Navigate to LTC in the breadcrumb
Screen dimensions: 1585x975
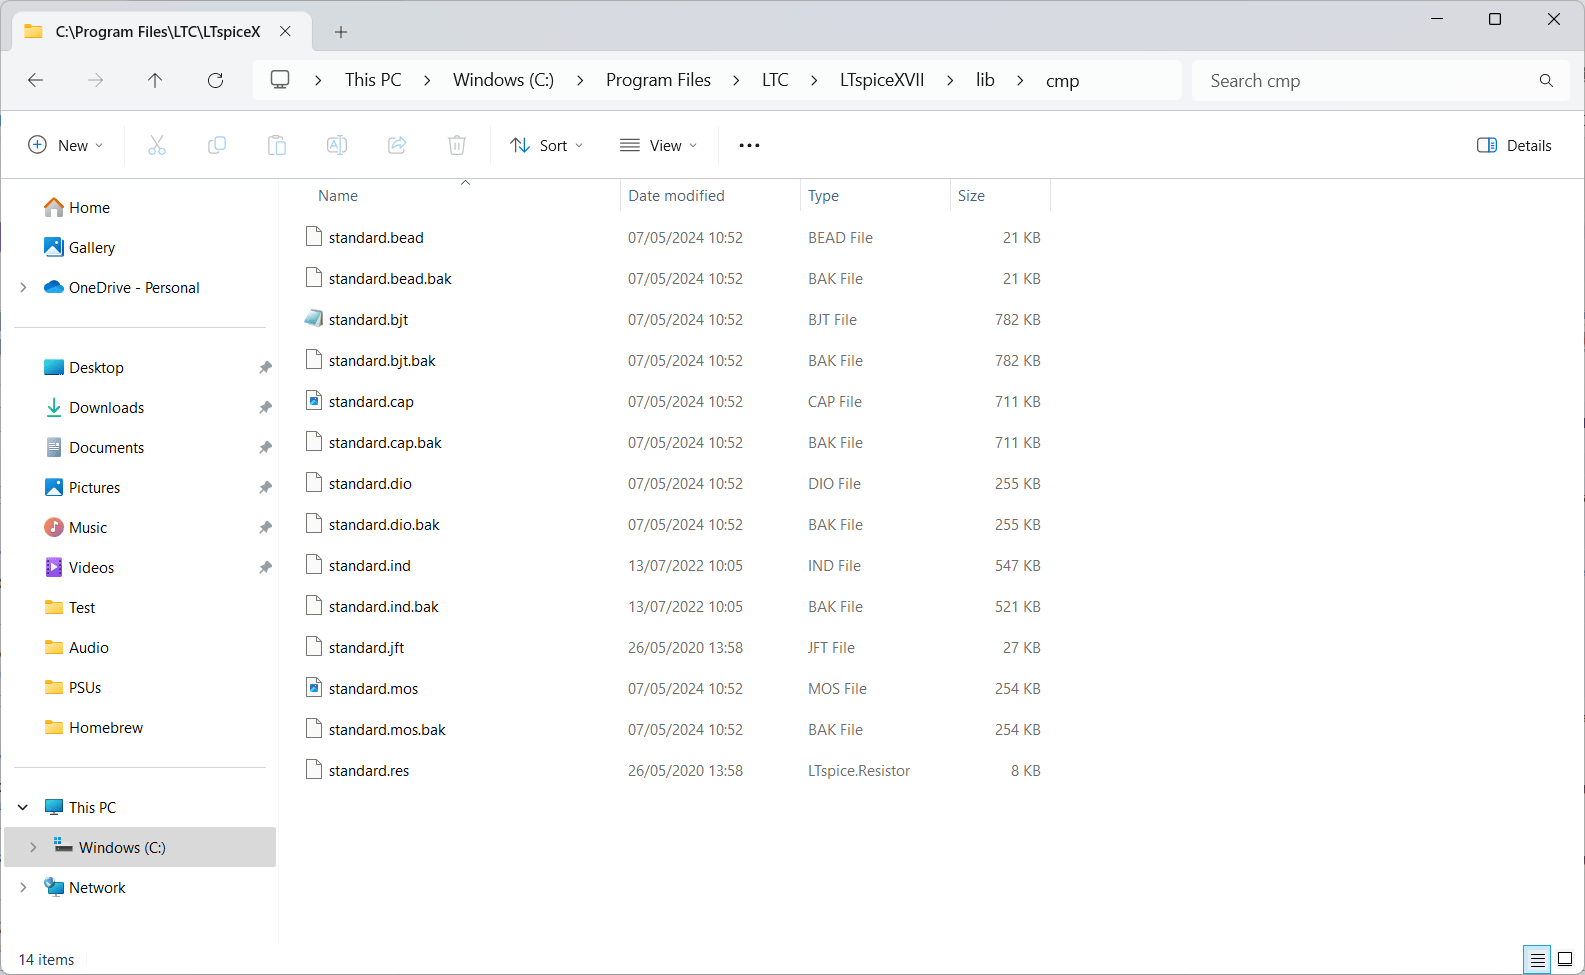pos(775,80)
